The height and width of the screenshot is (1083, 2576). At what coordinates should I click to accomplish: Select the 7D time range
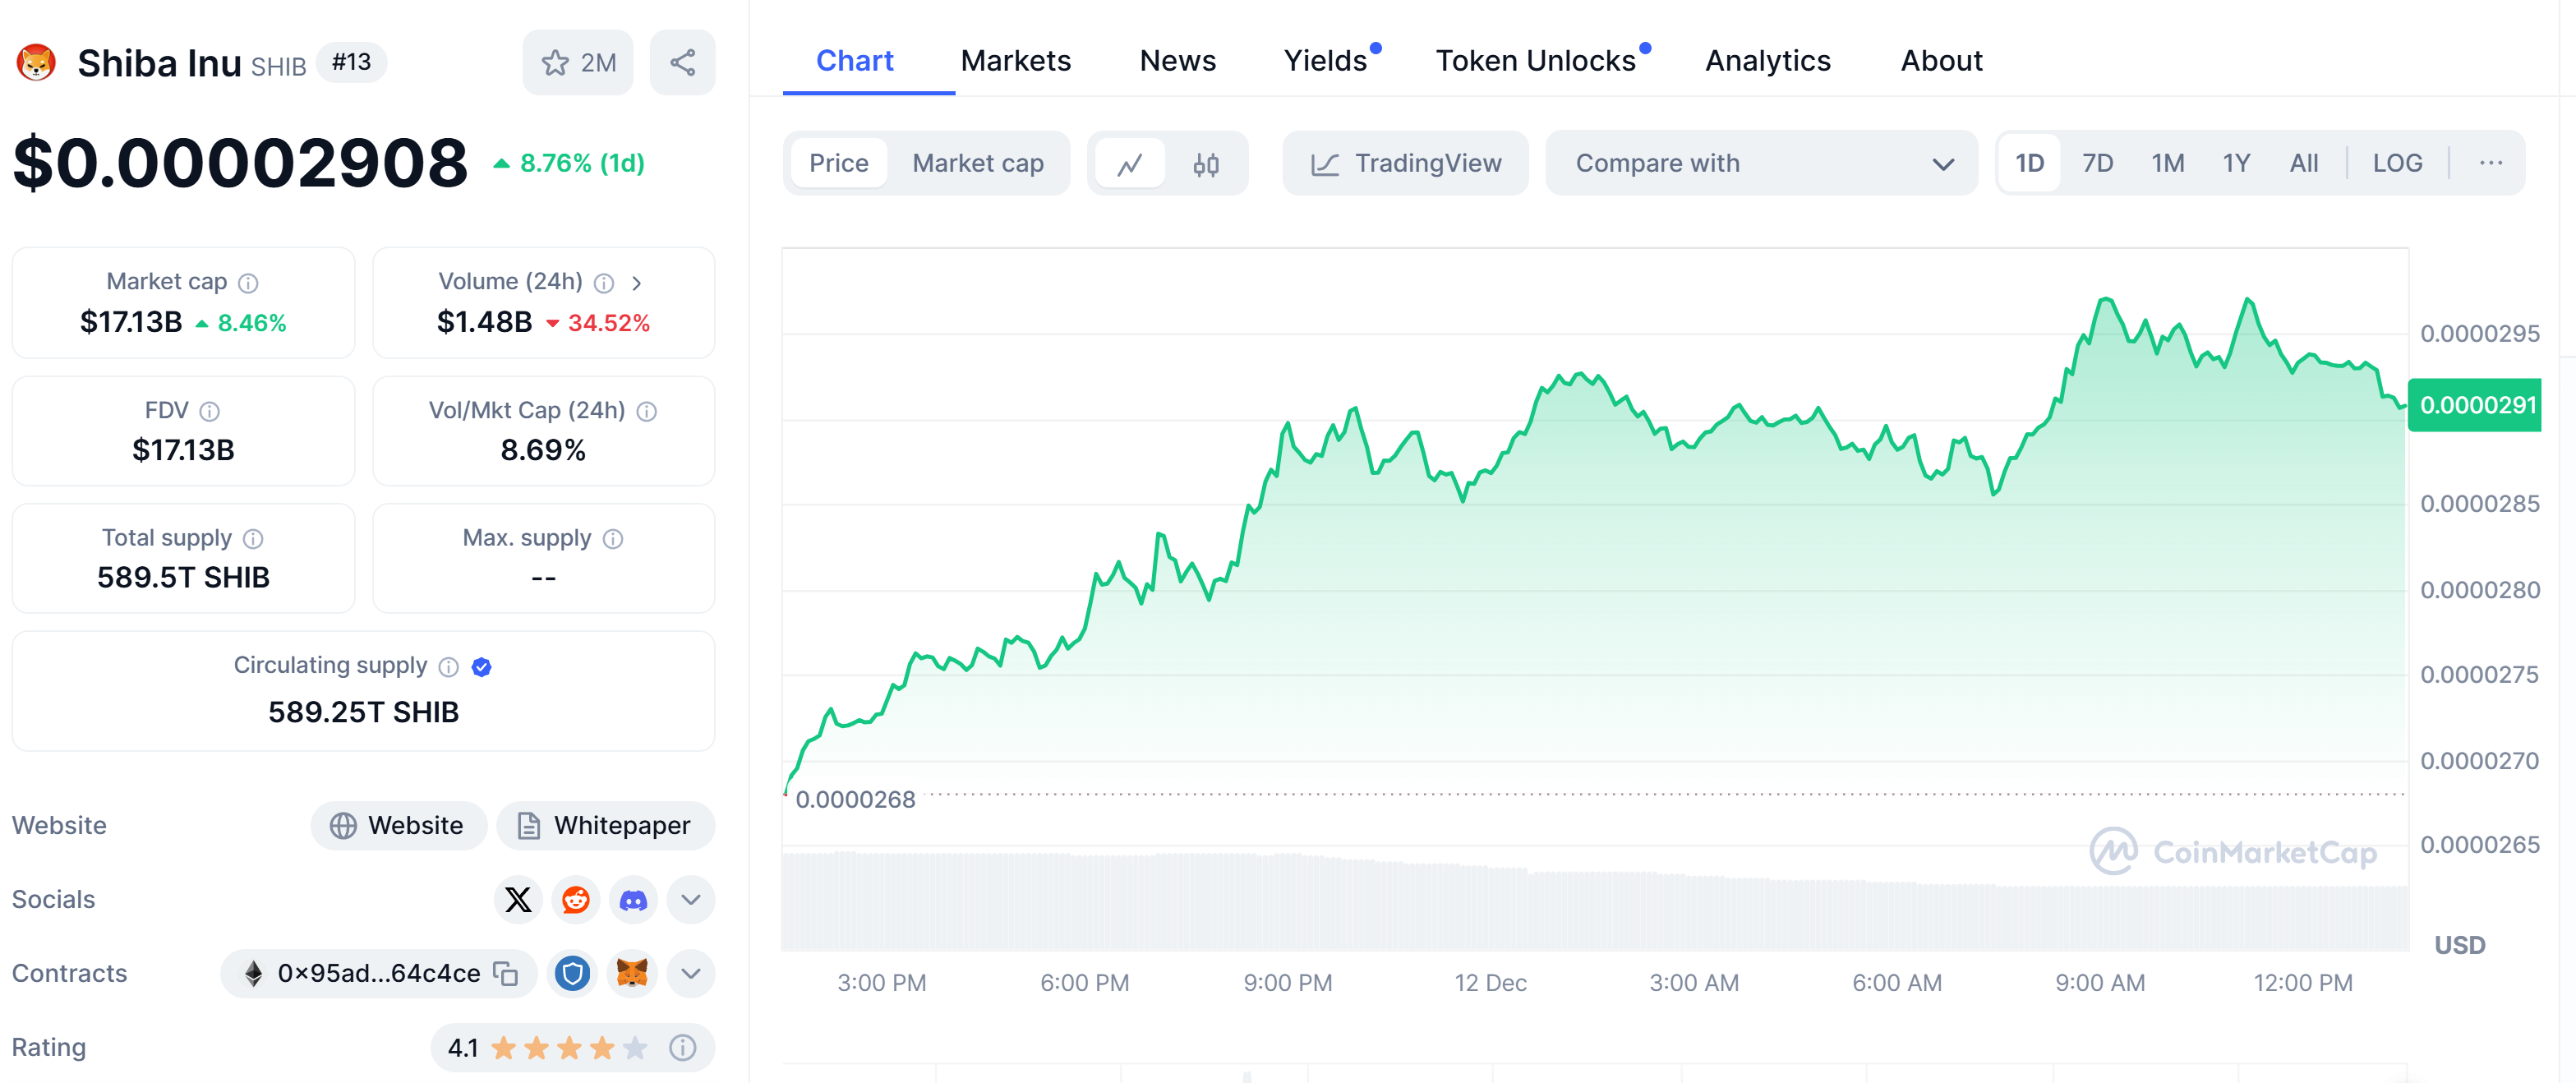tap(2097, 164)
